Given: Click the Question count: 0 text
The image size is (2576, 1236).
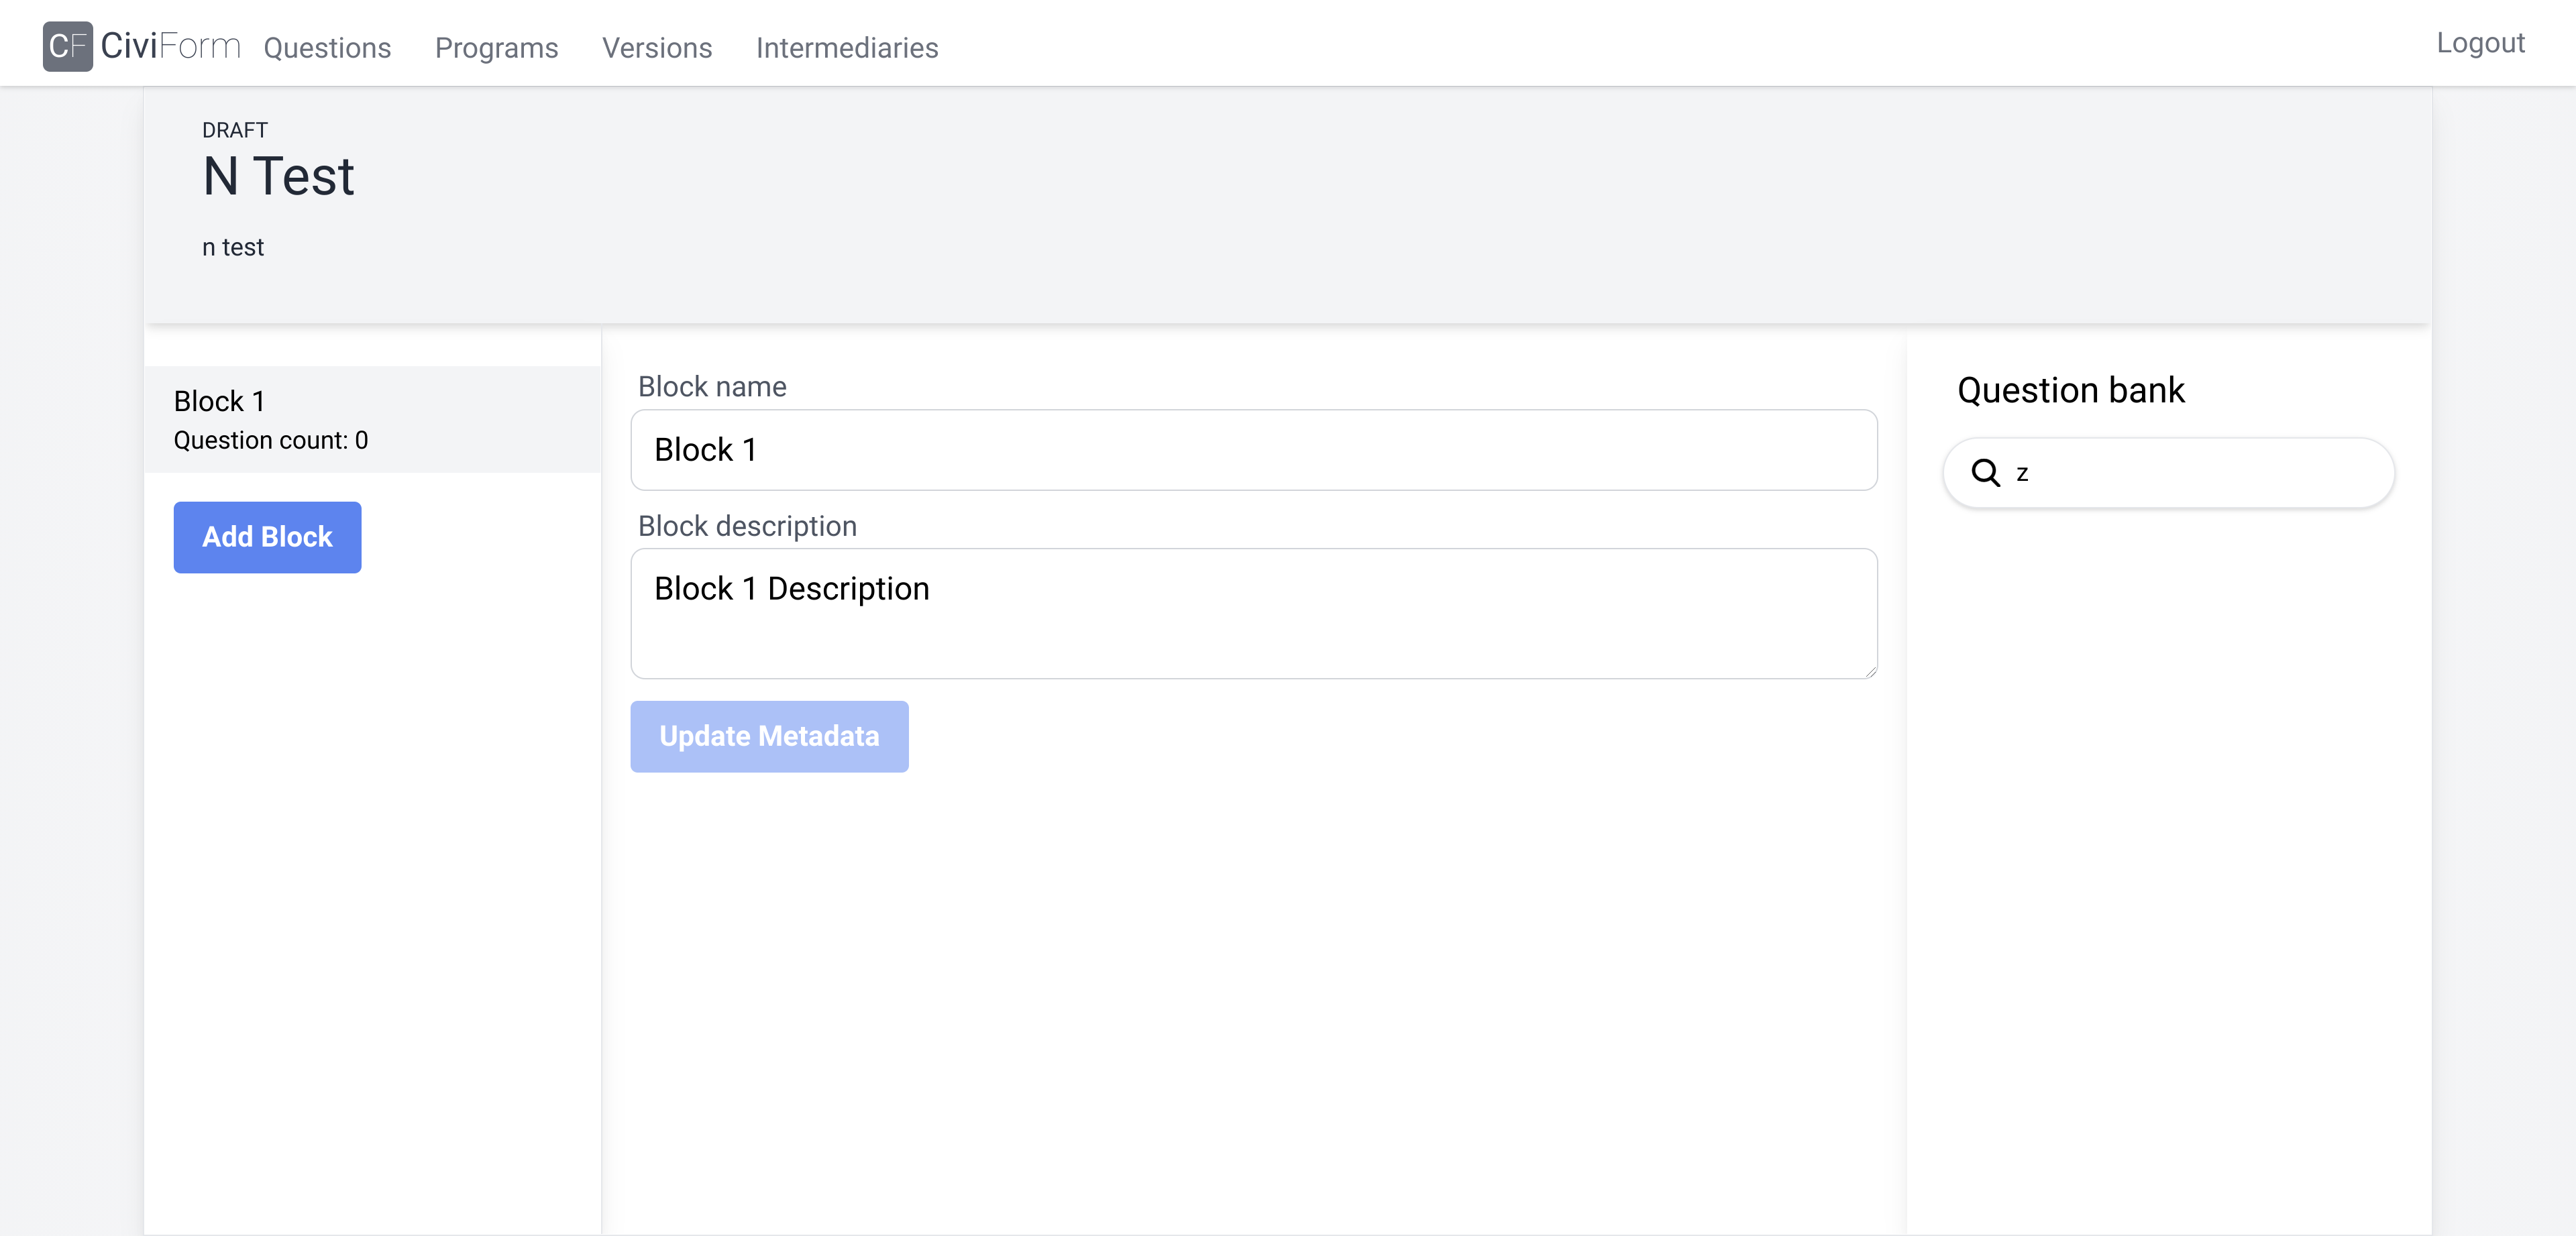Looking at the screenshot, I should click(x=270, y=440).
